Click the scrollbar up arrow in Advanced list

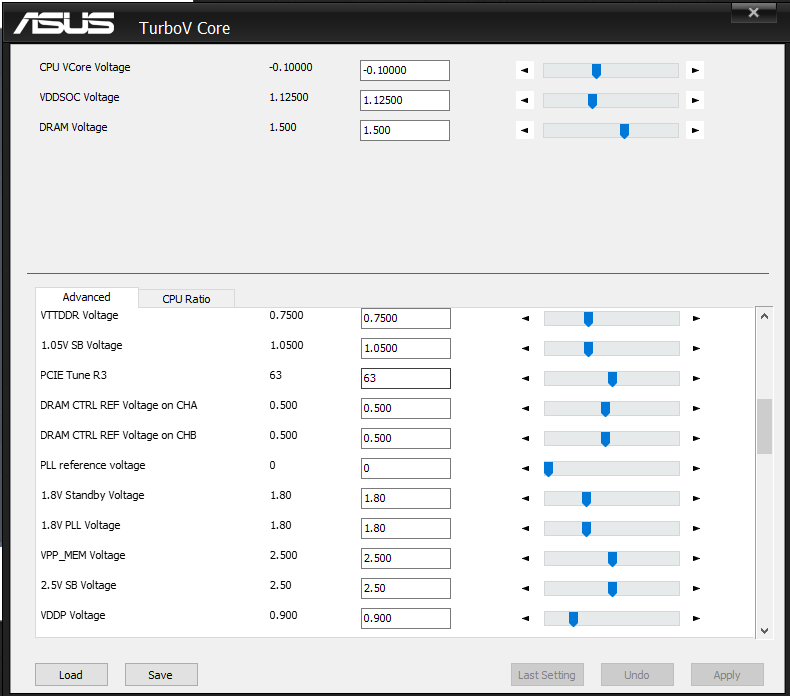click(764, 317)
